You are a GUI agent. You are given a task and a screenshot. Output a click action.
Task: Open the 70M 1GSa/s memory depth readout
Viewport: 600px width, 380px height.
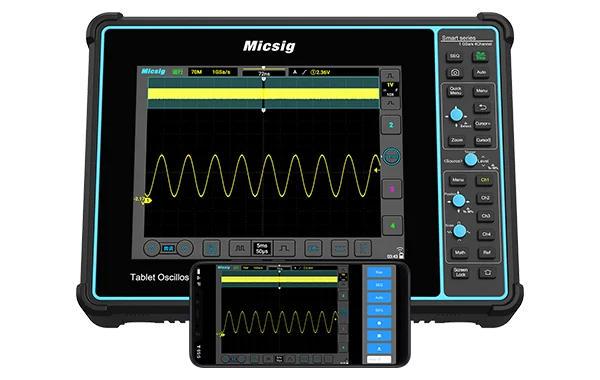(x=212, y=72)
